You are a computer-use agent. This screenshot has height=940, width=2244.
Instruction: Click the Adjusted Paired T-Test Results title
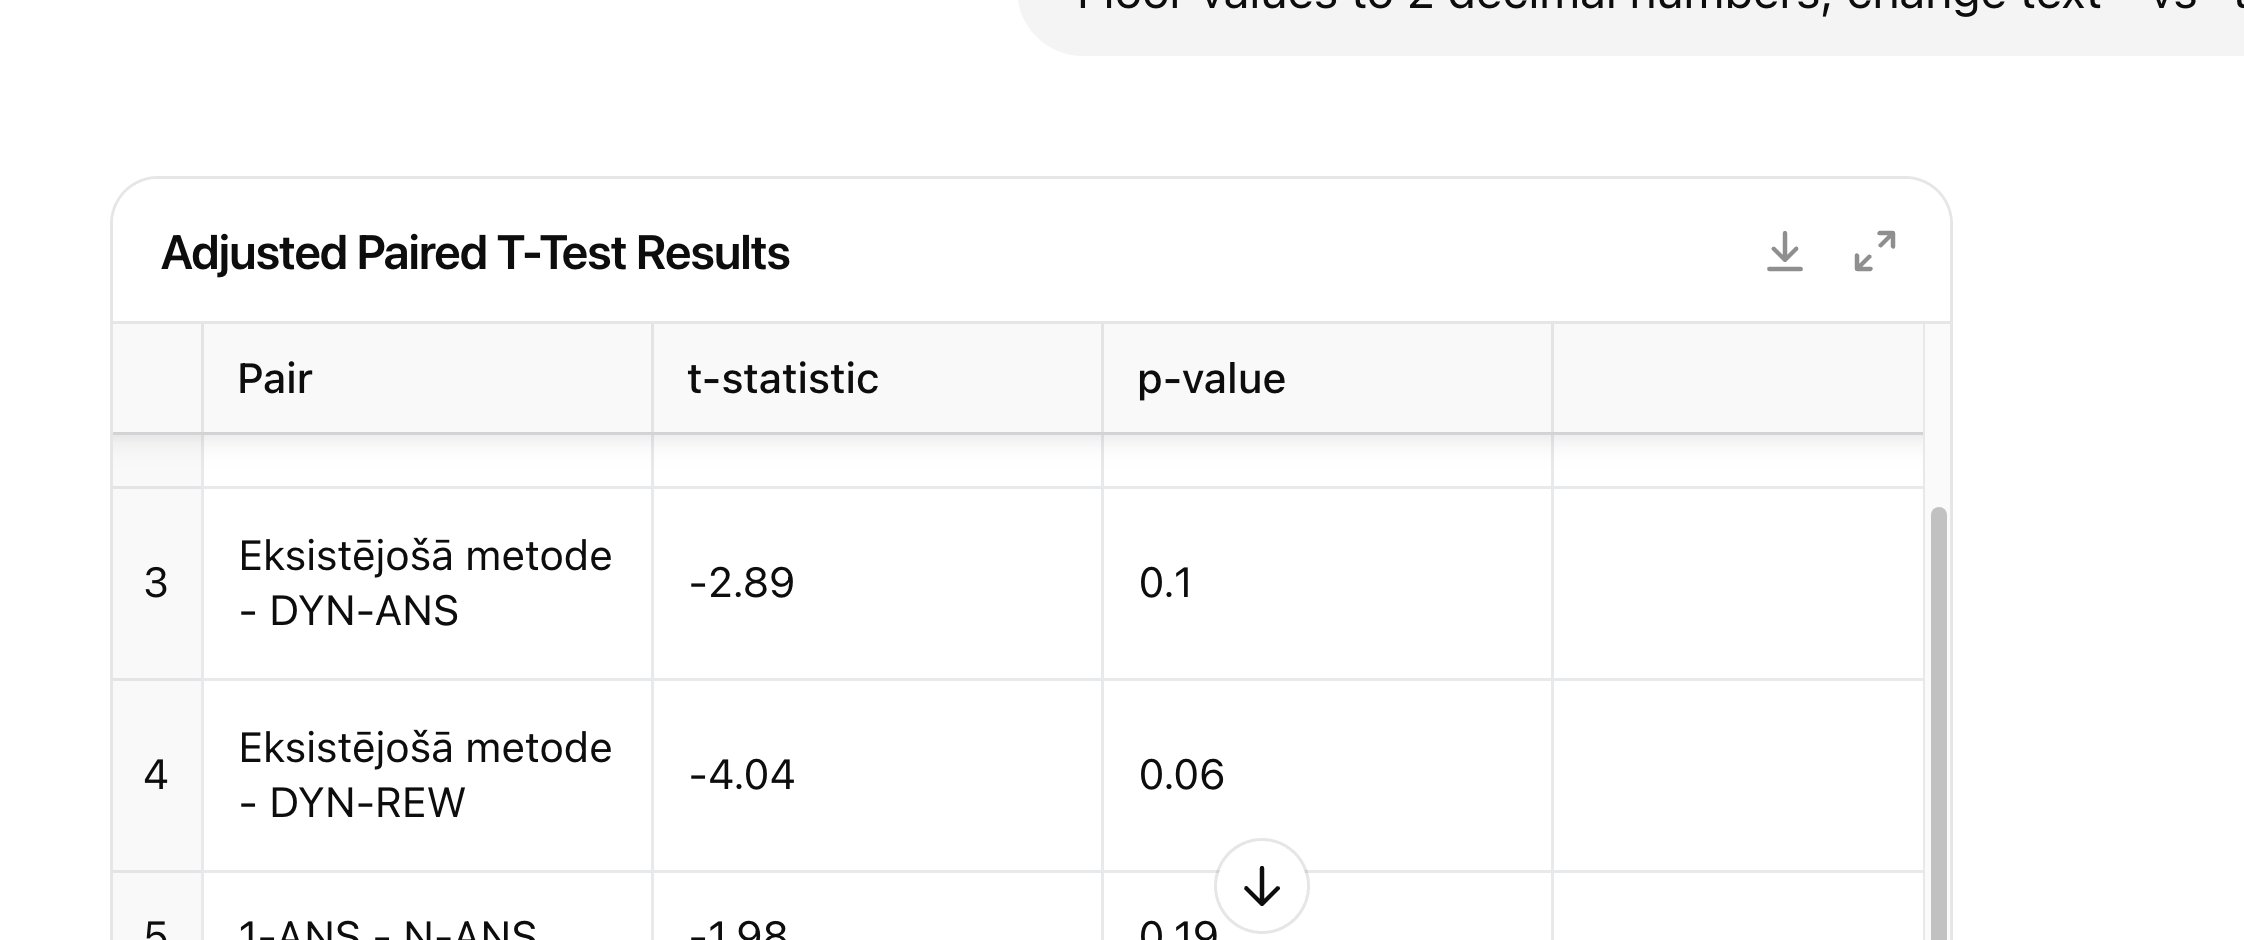tap(475, 253)
